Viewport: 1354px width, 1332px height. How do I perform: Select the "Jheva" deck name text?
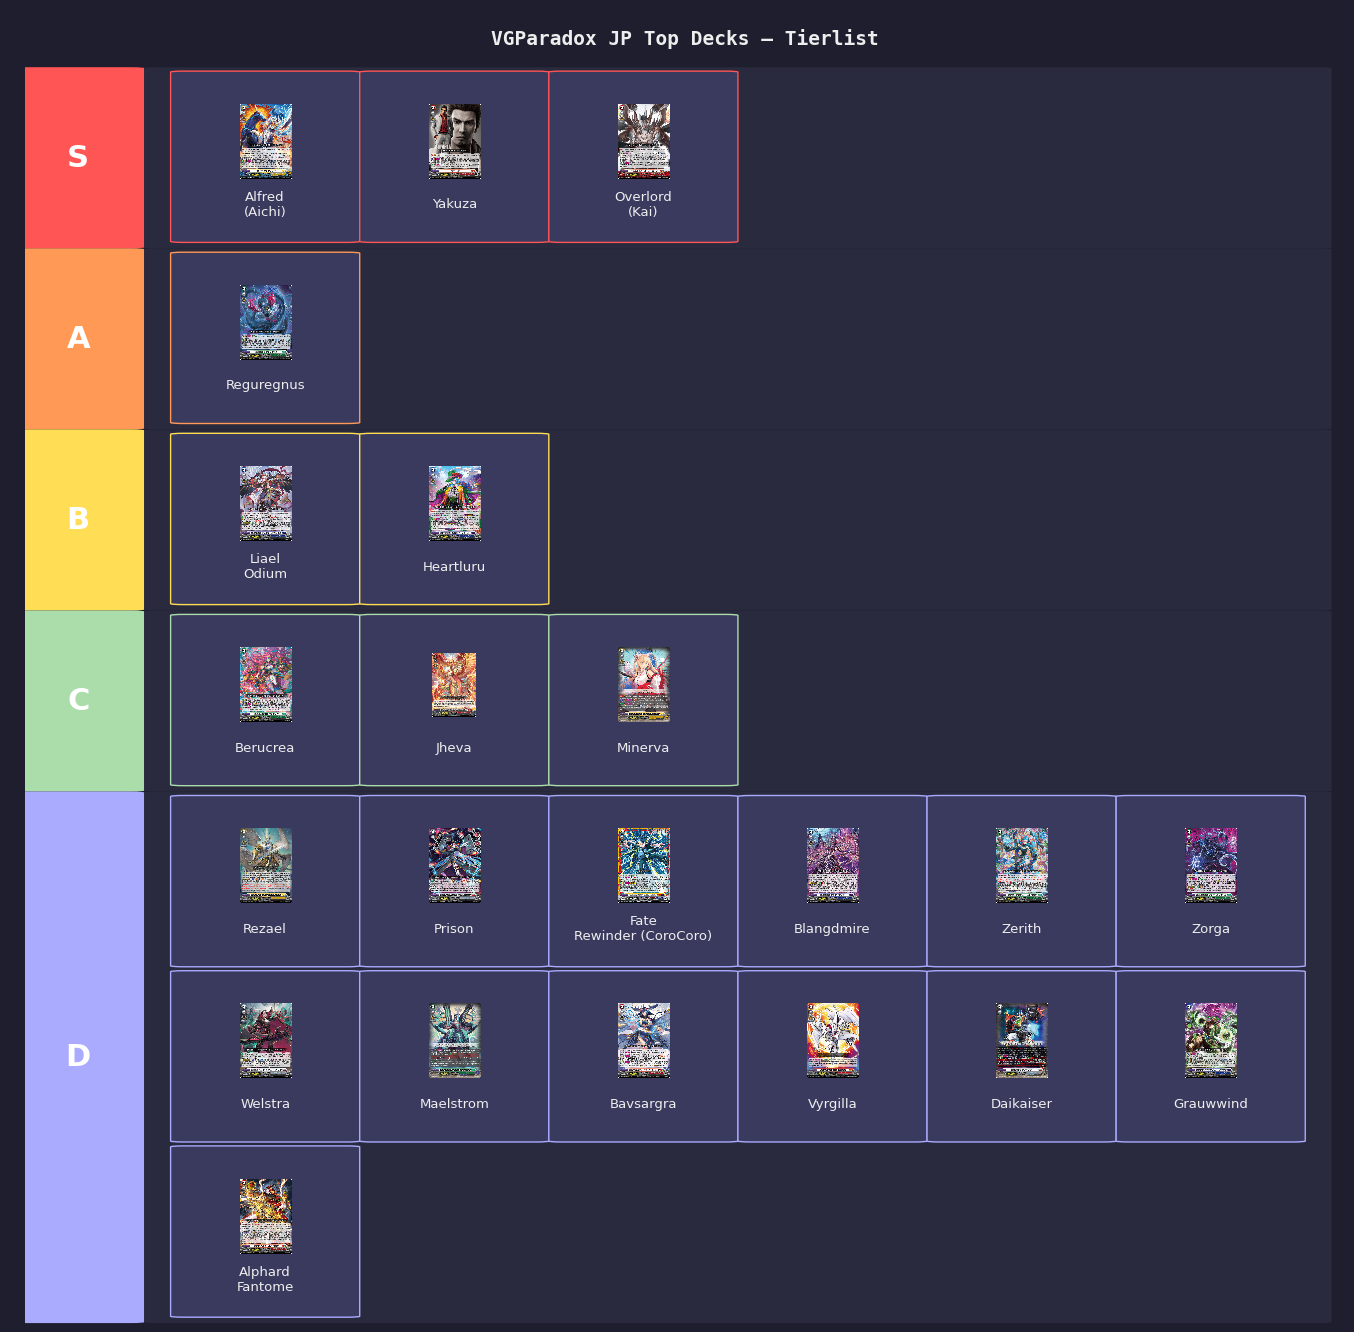click(454, 748)
